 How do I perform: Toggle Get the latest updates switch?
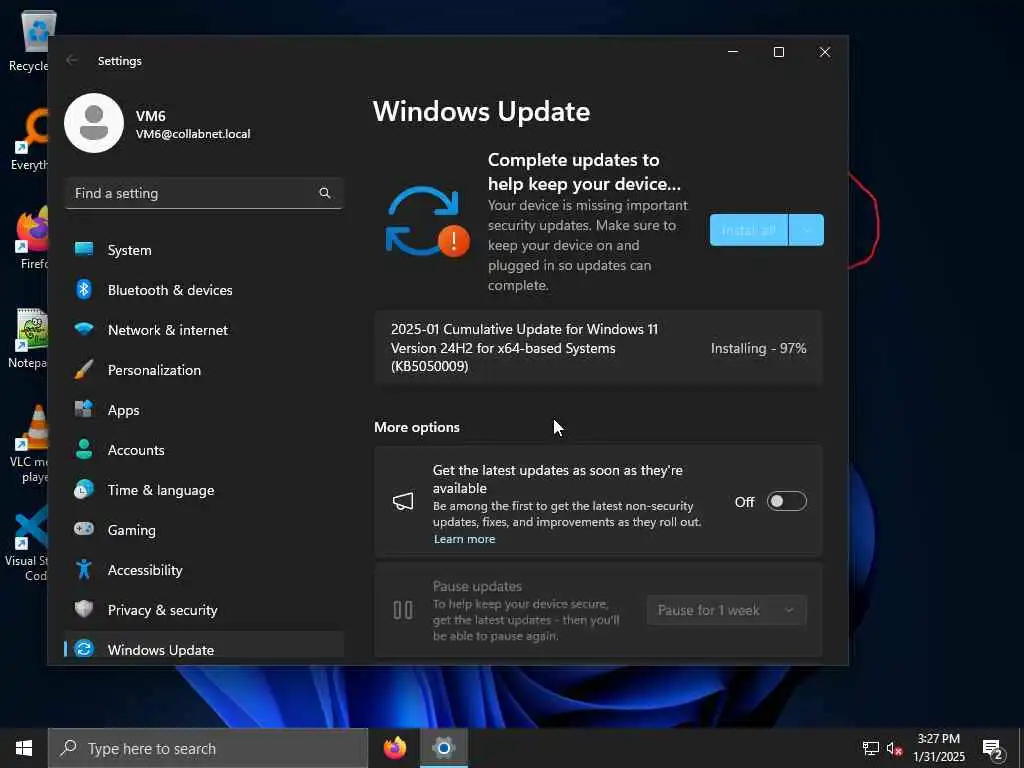pos(786,502)
